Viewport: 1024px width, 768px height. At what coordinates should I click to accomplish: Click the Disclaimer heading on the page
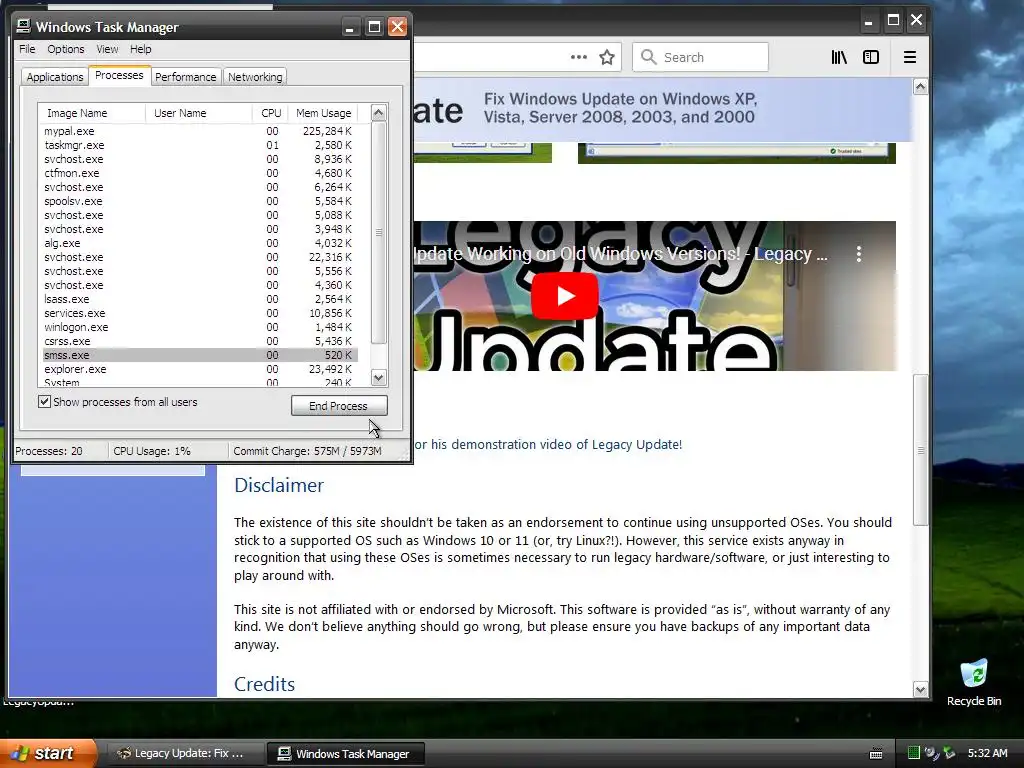pos(279,485)
